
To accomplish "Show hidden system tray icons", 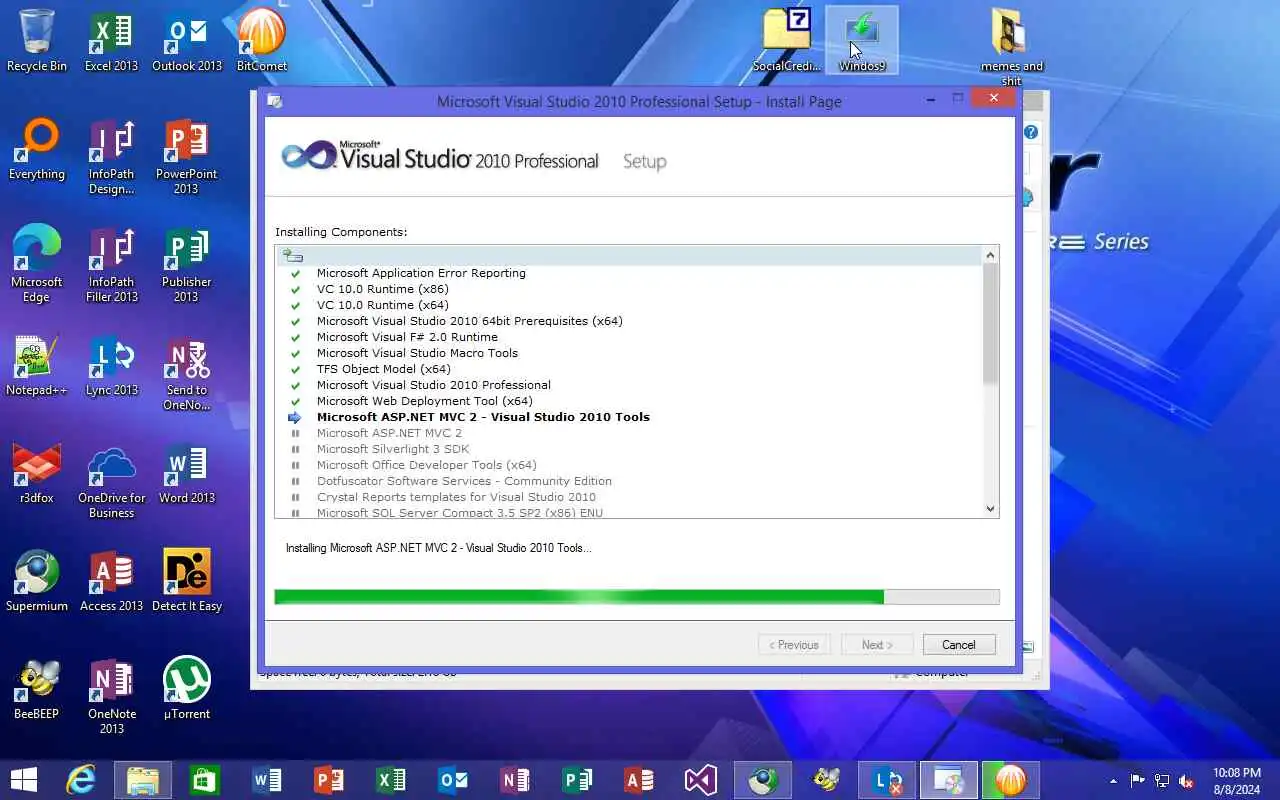I will [x=1113, y=781].
